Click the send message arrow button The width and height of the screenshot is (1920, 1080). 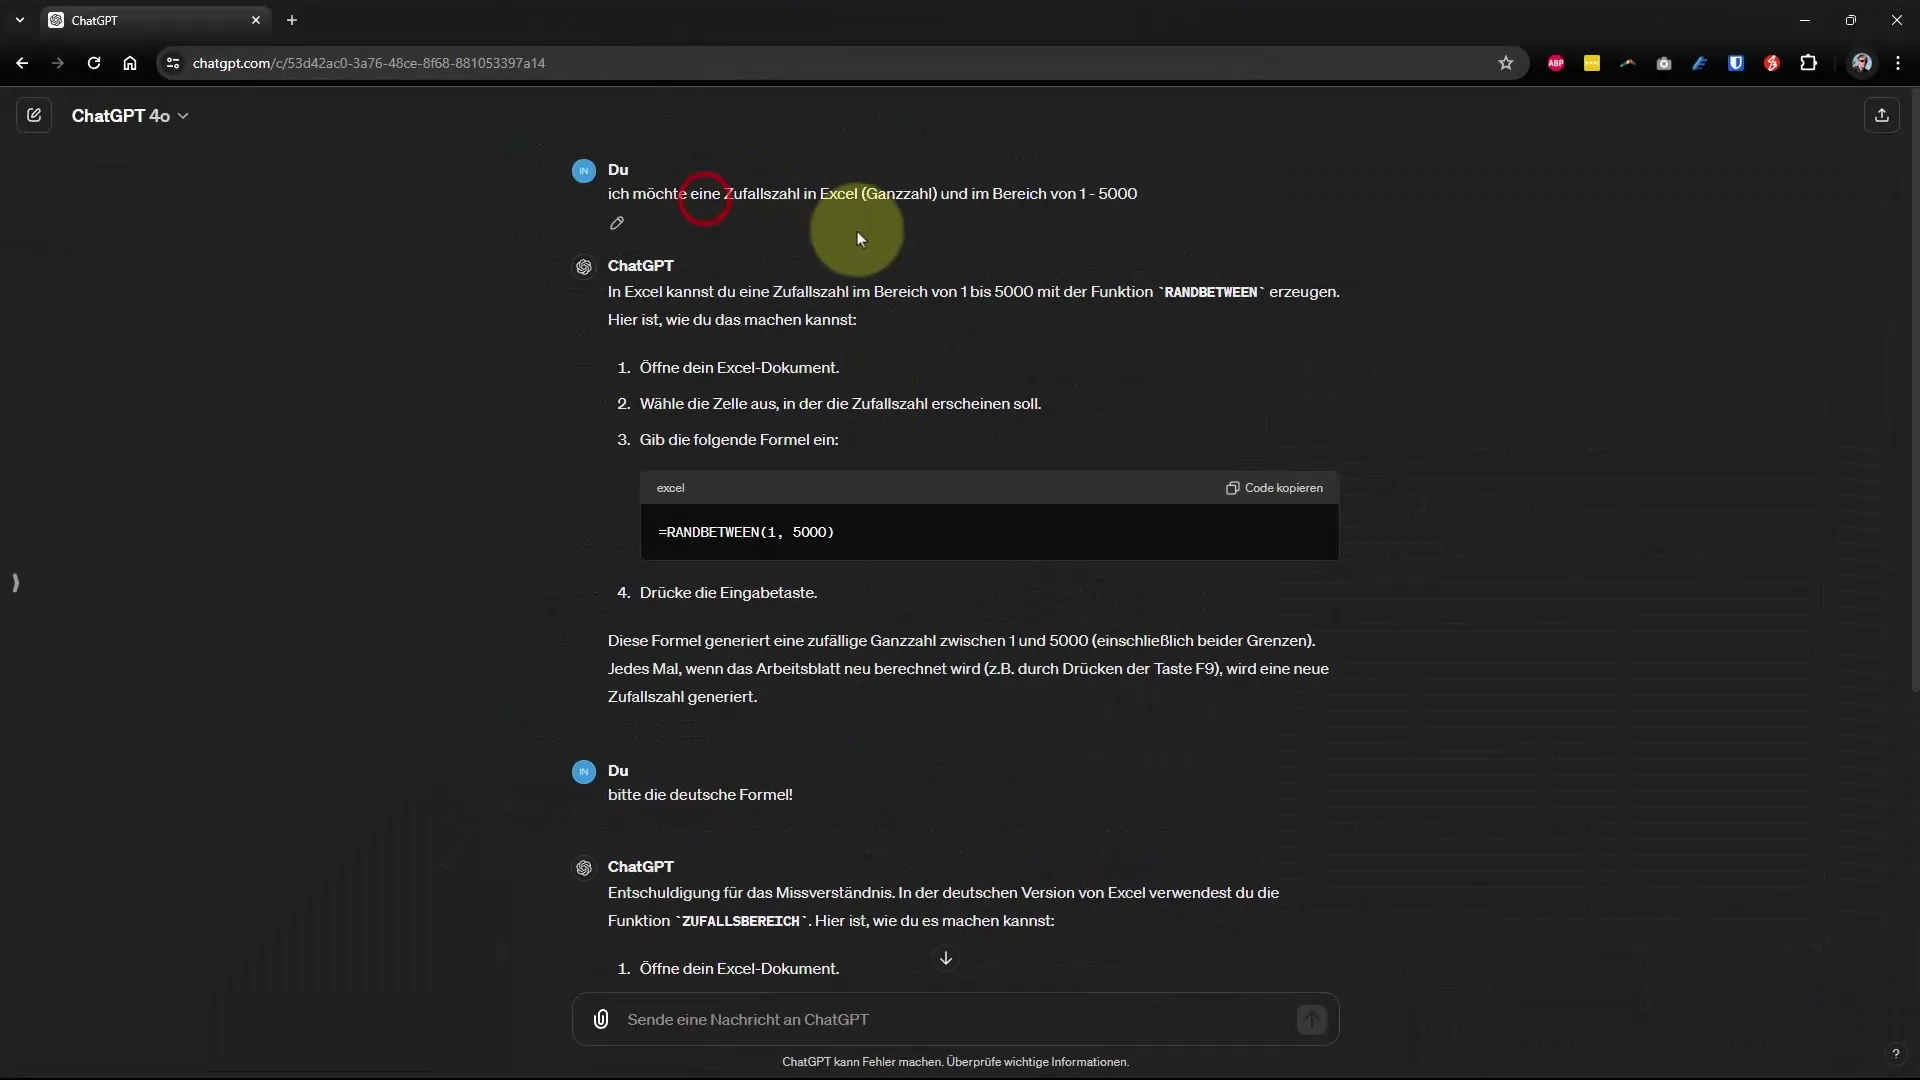tap(1311, 1019)
